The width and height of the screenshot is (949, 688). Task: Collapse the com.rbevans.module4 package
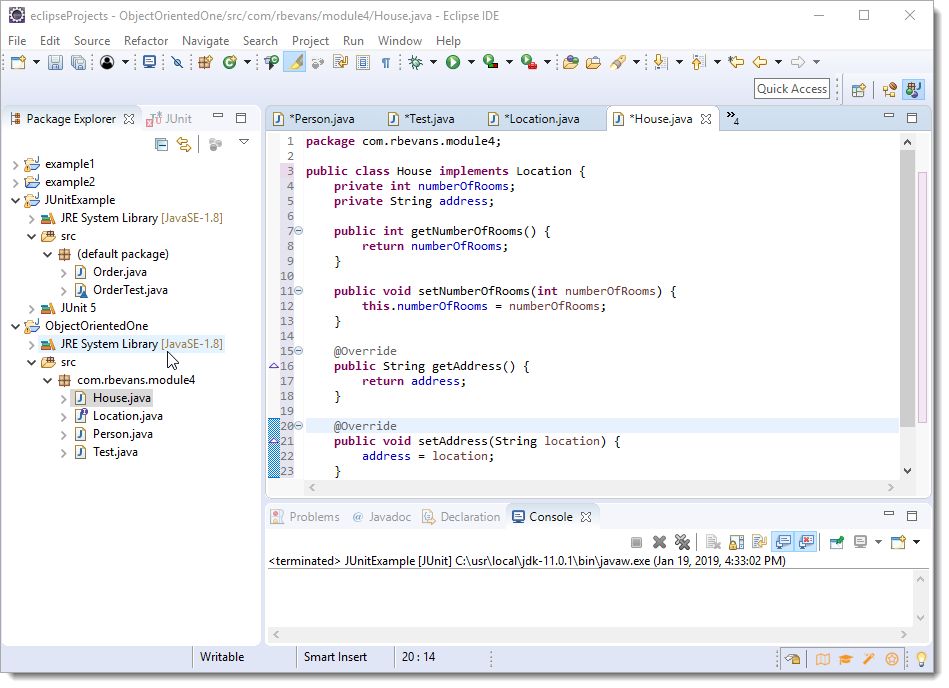[48, 381]
